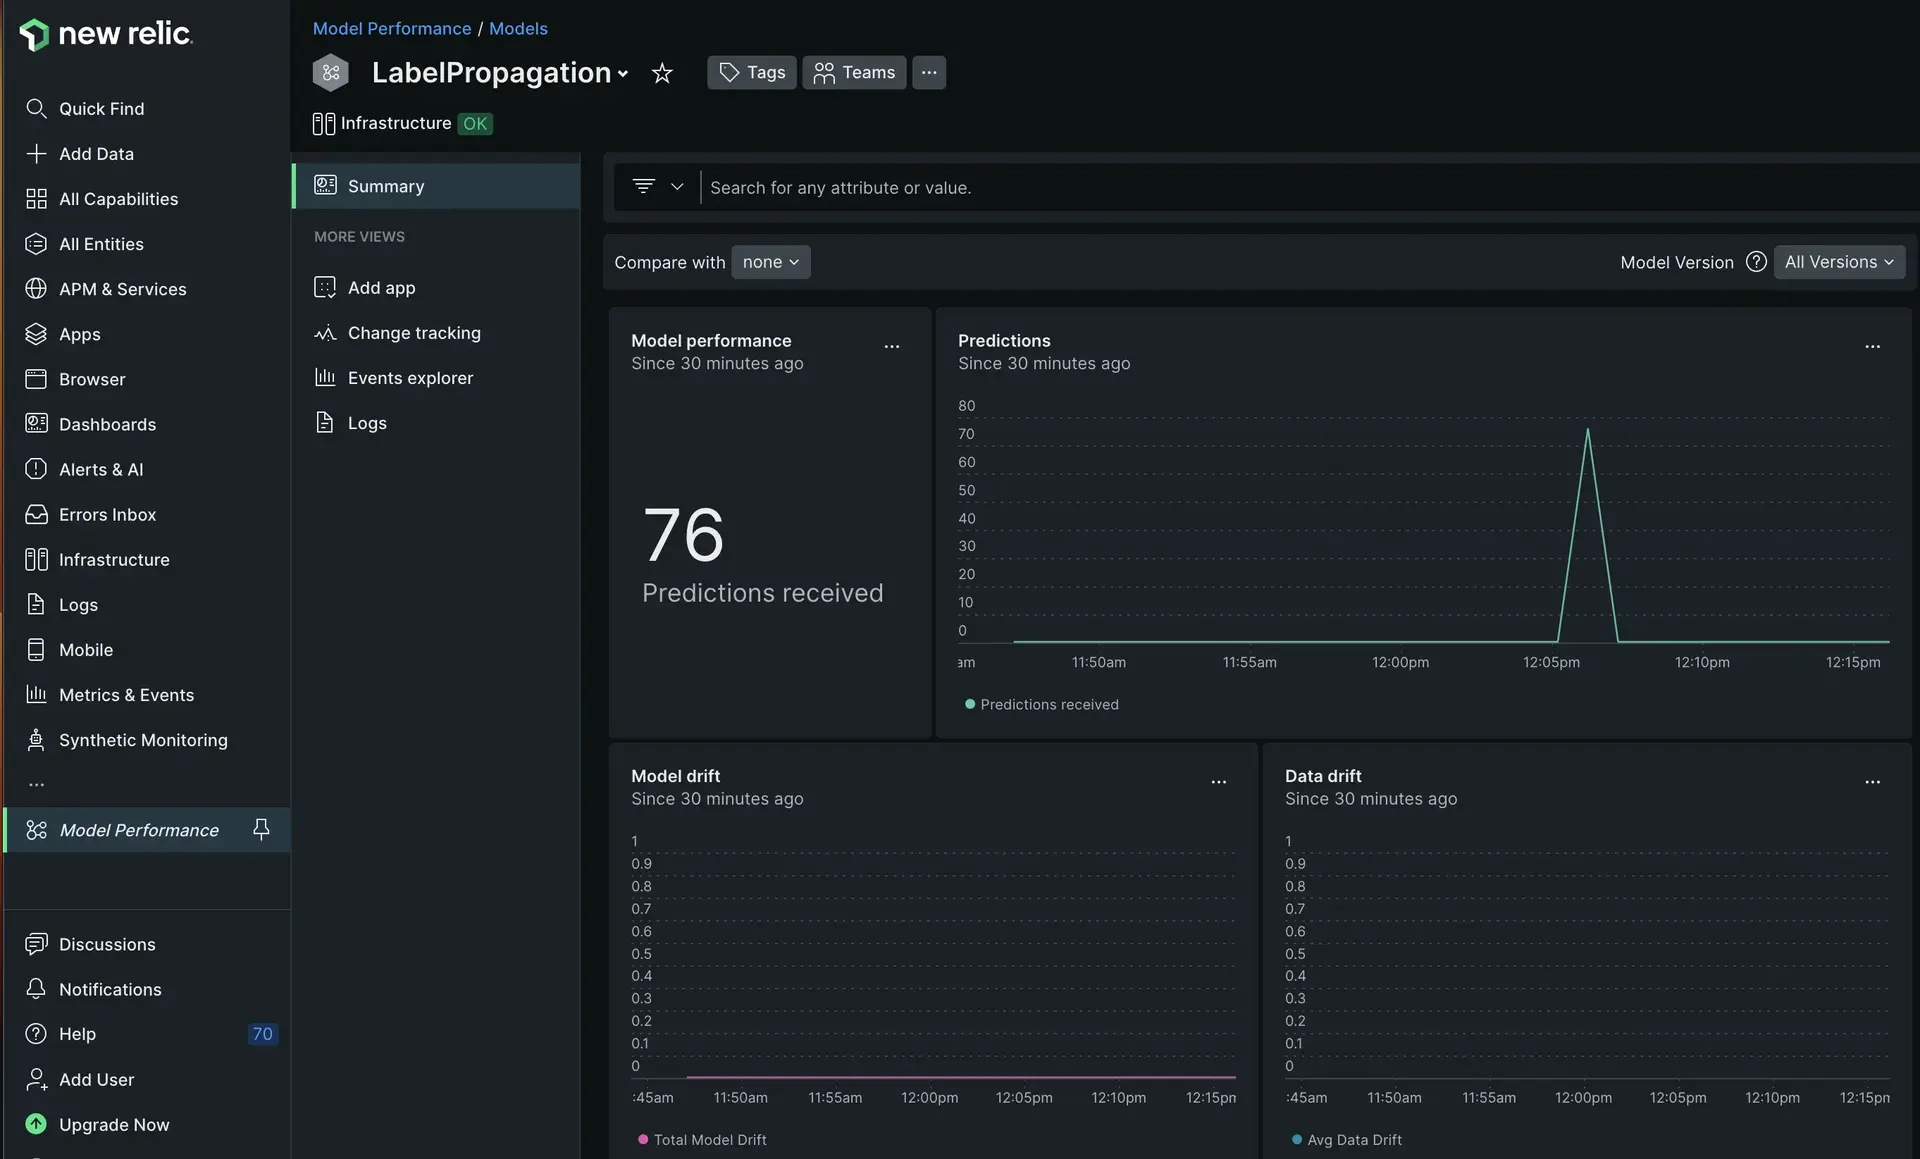Go to Models breadcrumb link
The image size is (1920, 1159).
pos(518,29)
